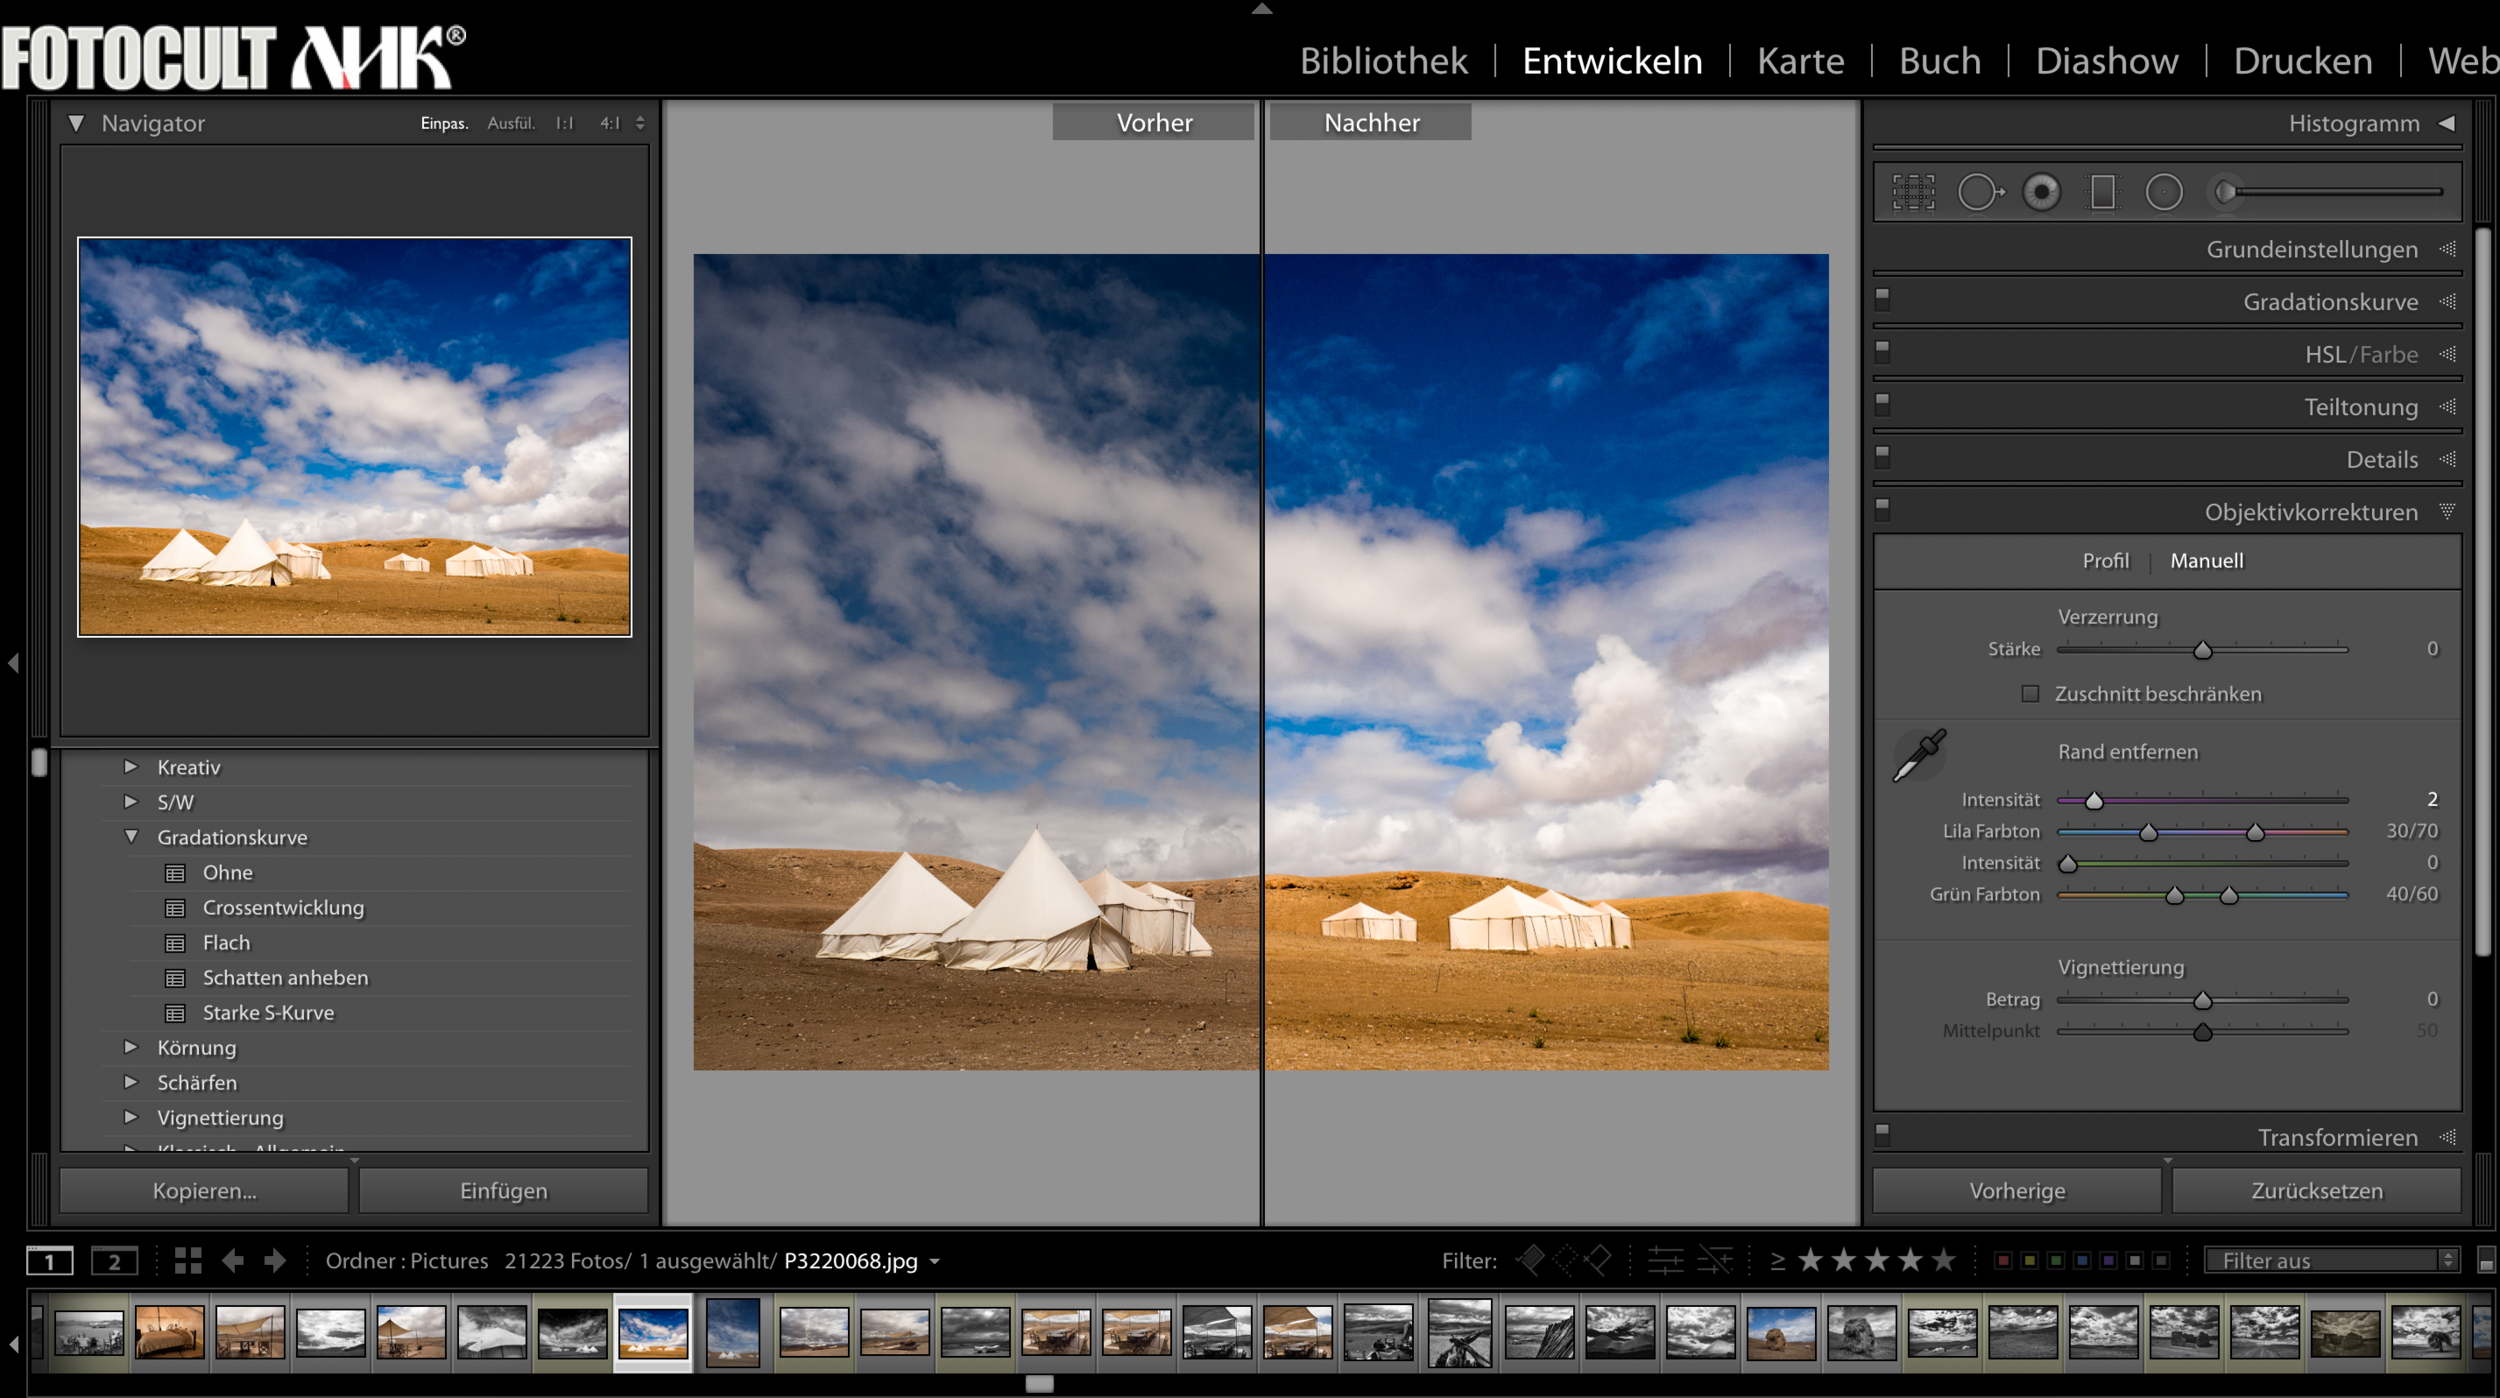Collapse the Navigator panel
2500x1398 pixels.
76,123
